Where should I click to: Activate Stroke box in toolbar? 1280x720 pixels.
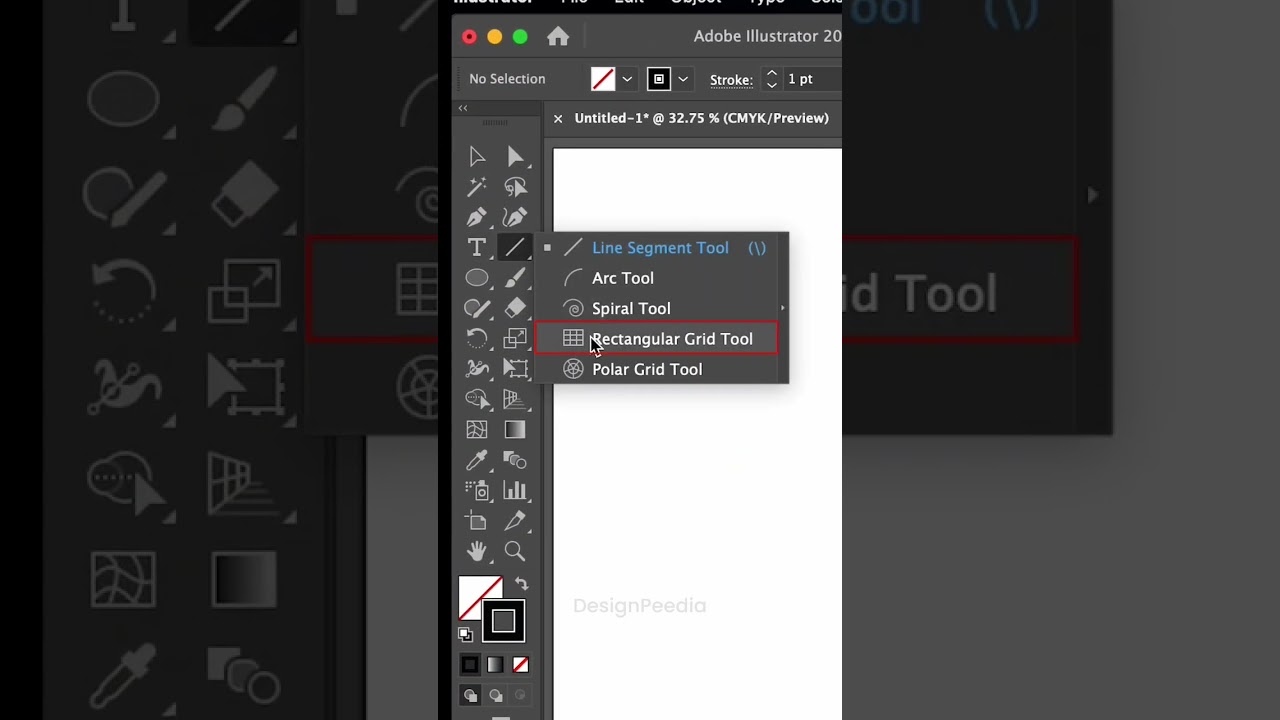[x=503, y=621]
